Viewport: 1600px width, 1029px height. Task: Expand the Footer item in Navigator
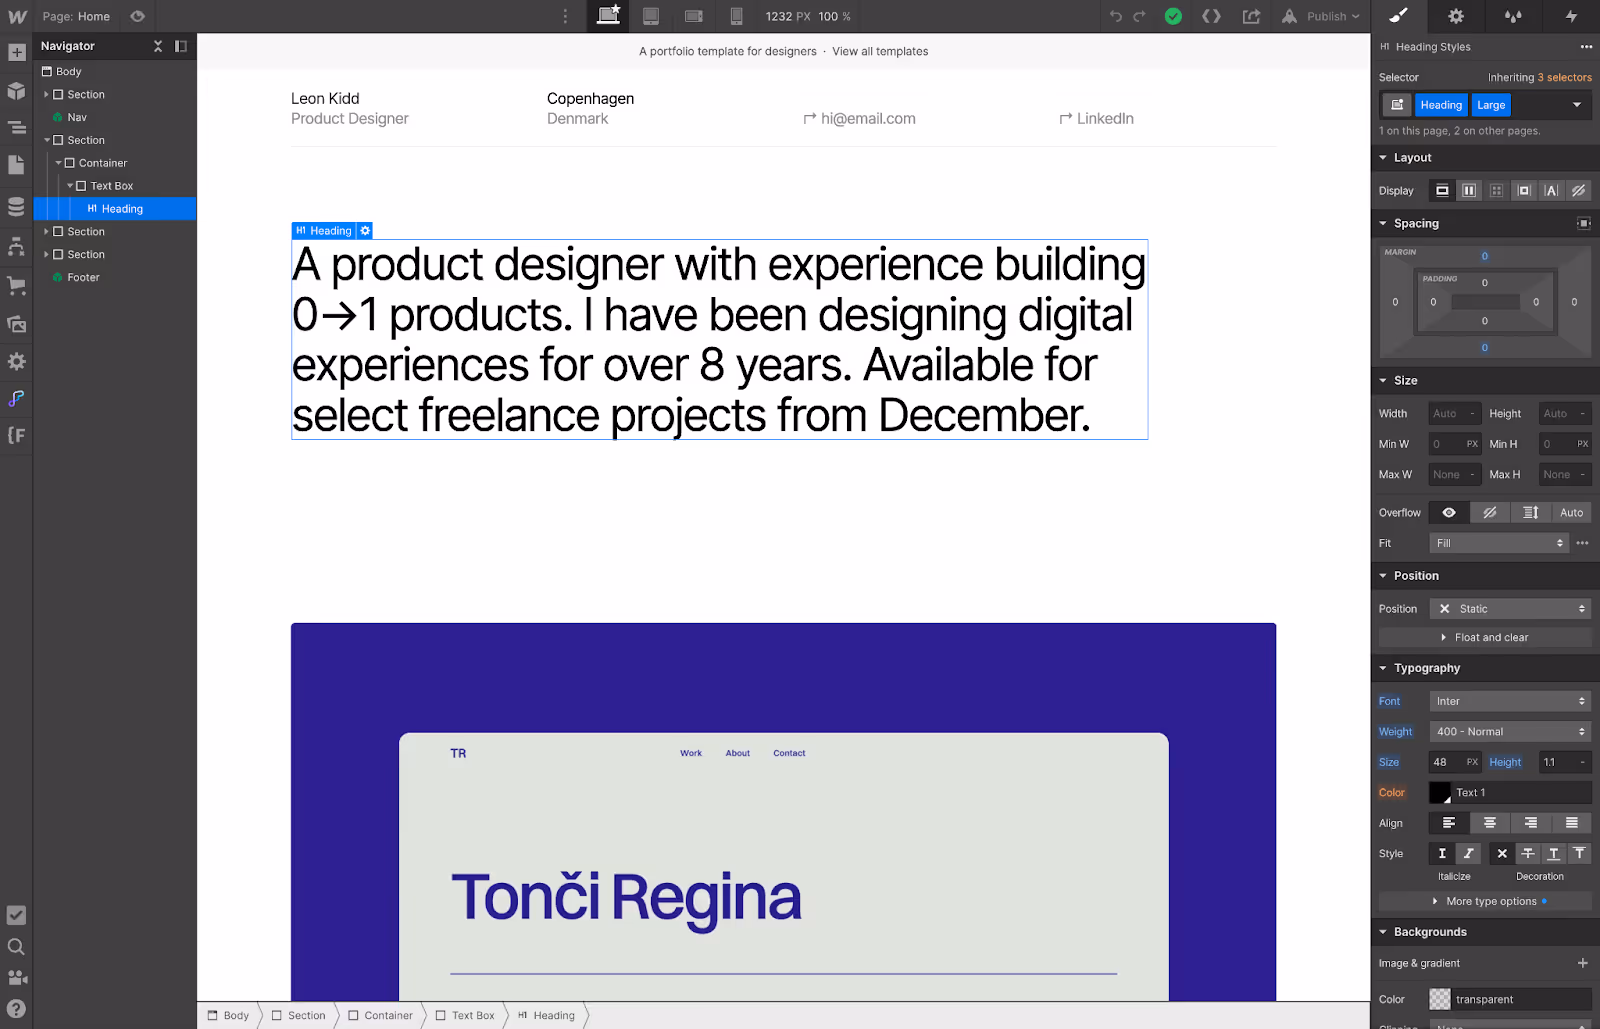[x=46, y=277]
